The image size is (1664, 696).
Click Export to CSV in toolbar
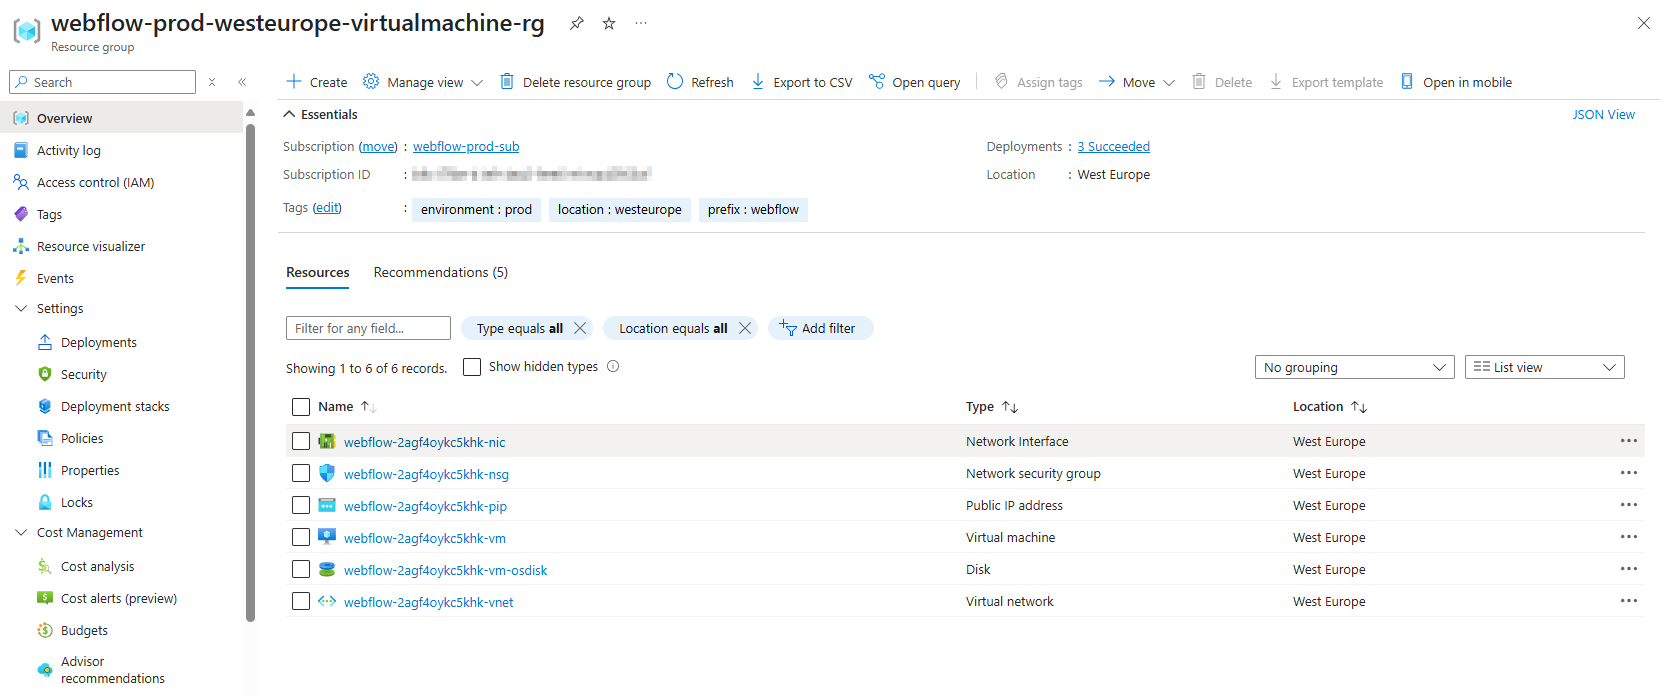[802, 82]
